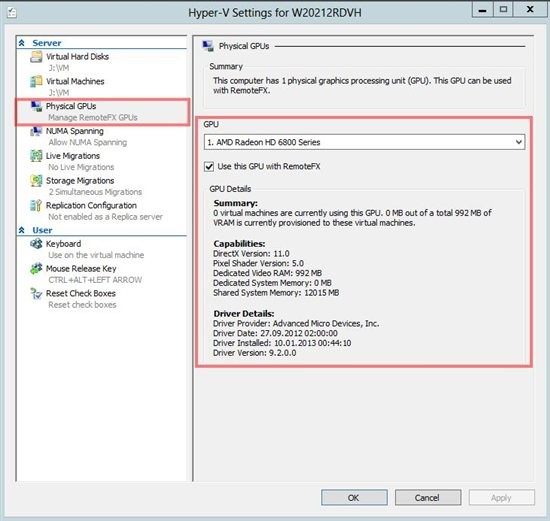This screenshot has width=550, height=521.
Task: Click 'Shared System Memory: 12015 MB' line
Action: tap(276, 293)
